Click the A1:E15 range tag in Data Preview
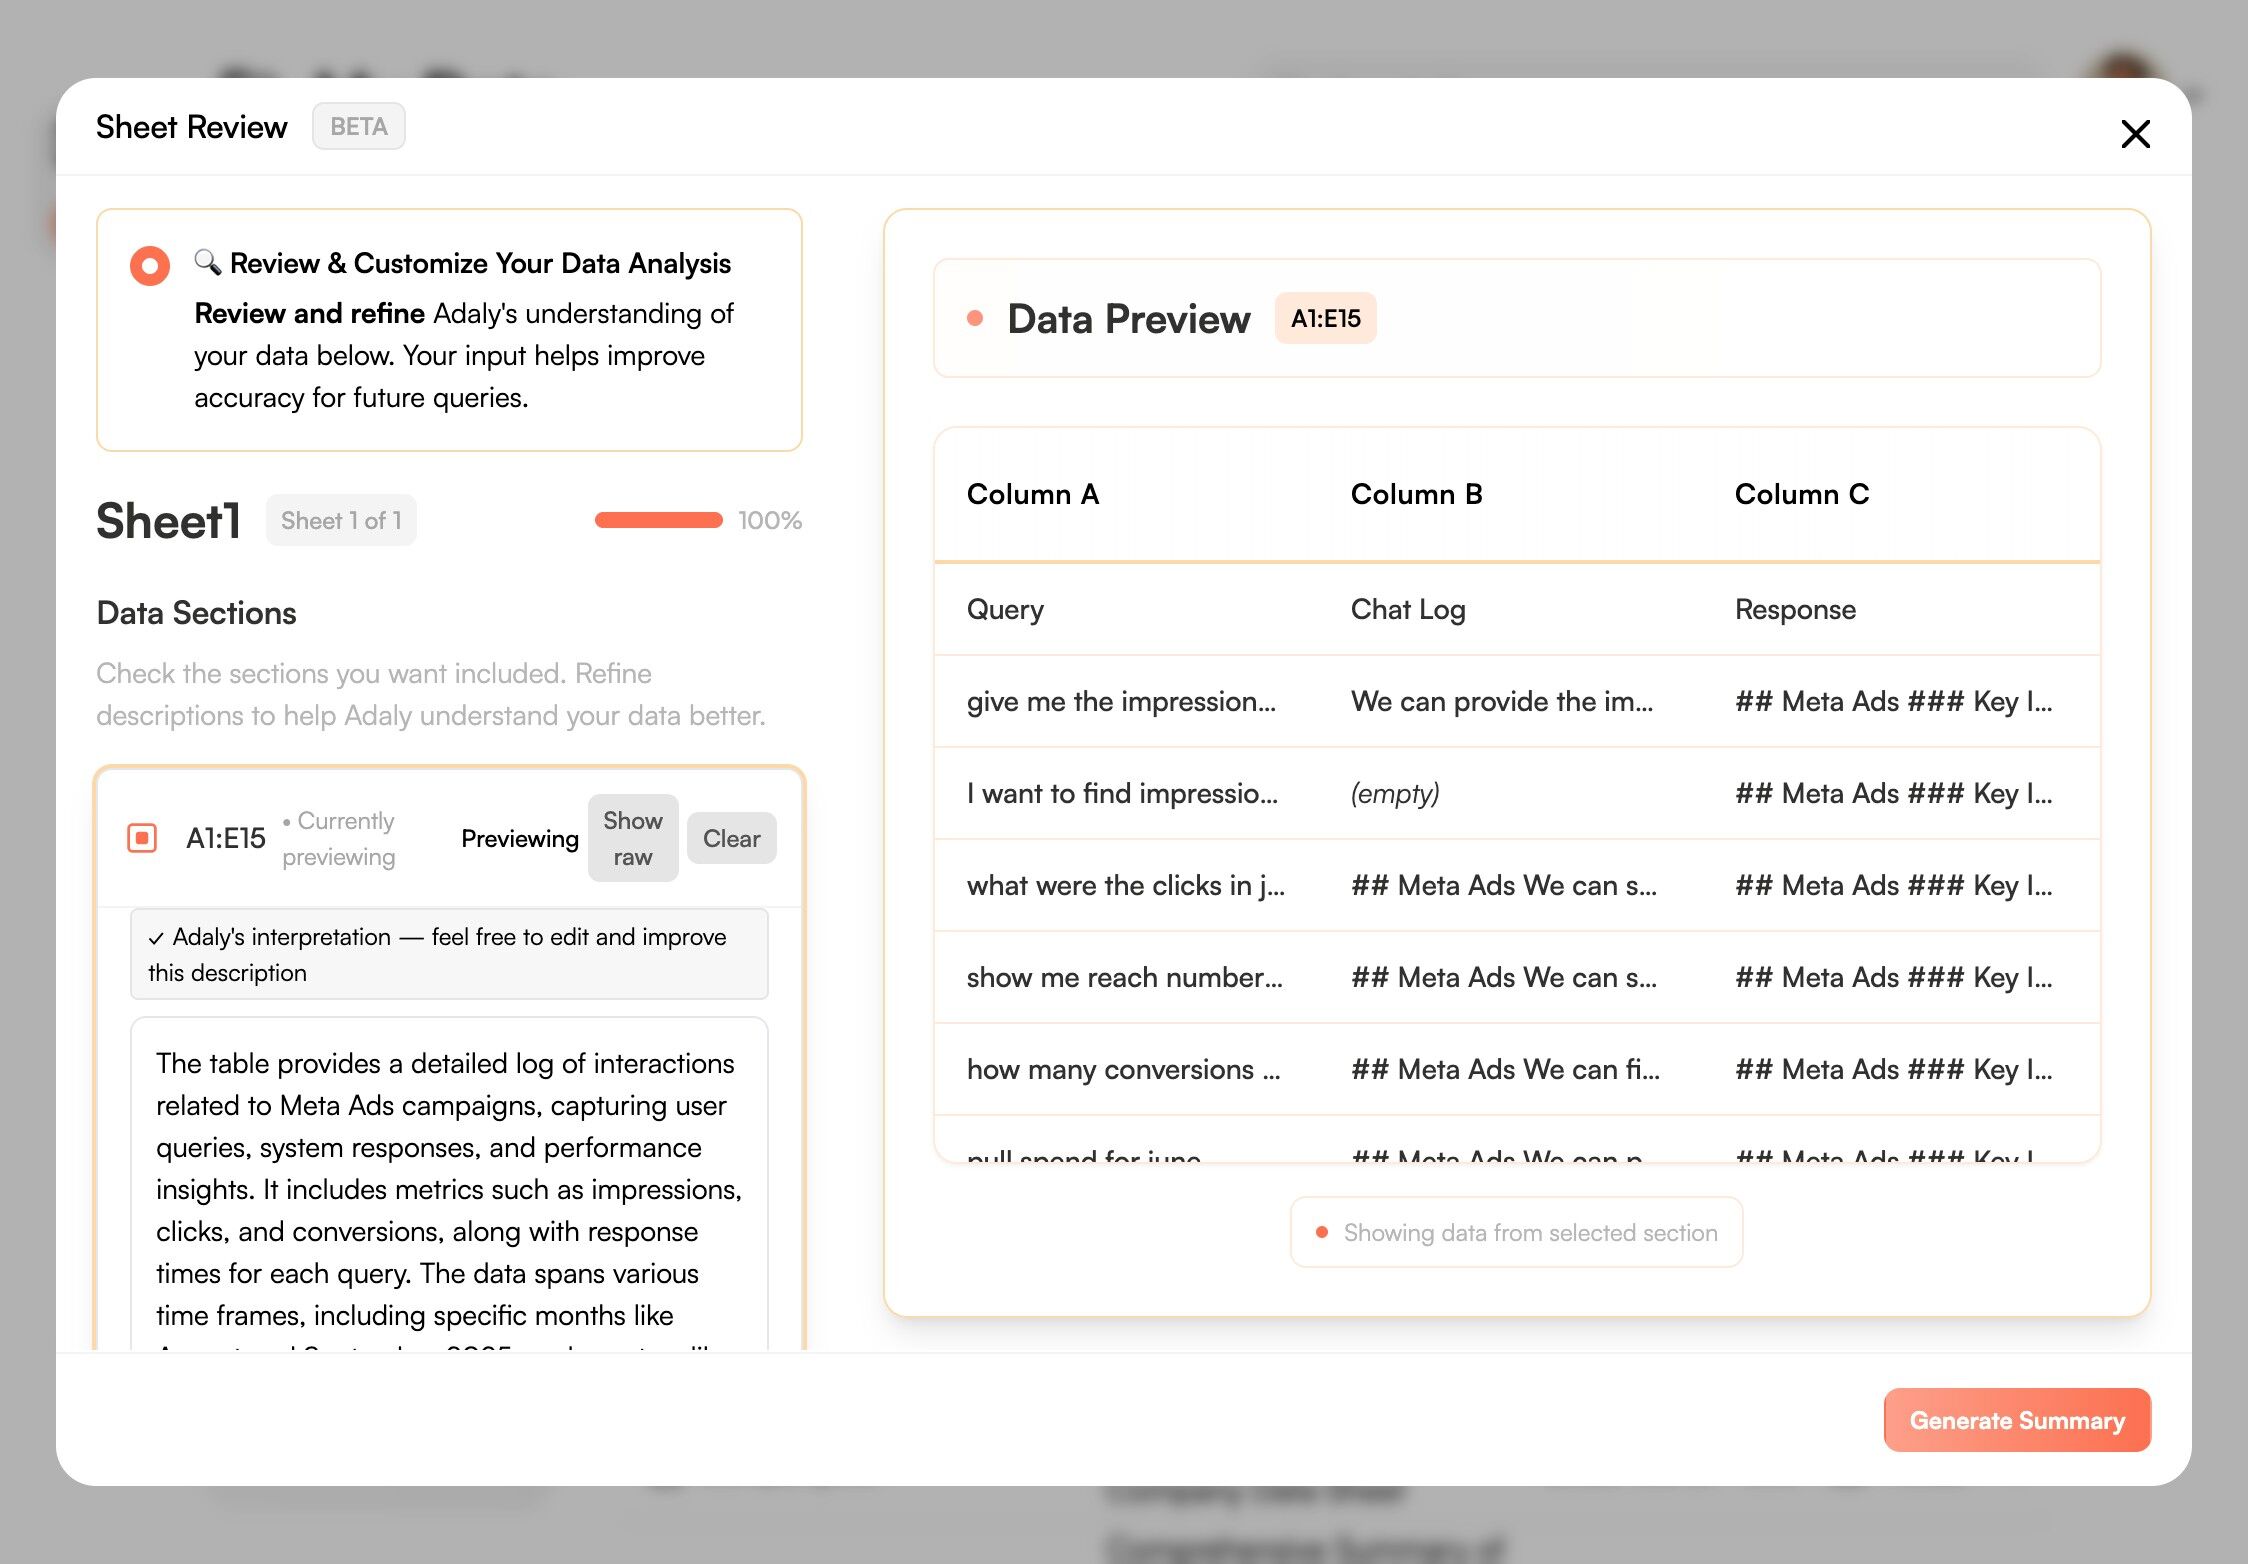The height and width of the screenshot is (1564, 2248). click(x=1325, y=319)
